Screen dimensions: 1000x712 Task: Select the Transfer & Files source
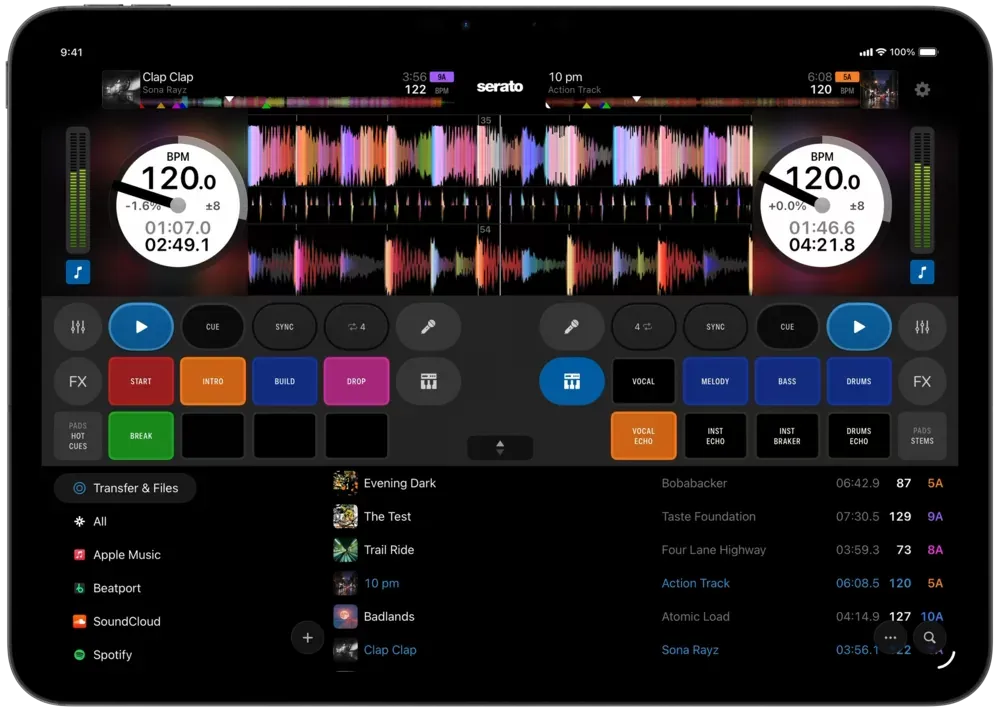coord(126,488)
